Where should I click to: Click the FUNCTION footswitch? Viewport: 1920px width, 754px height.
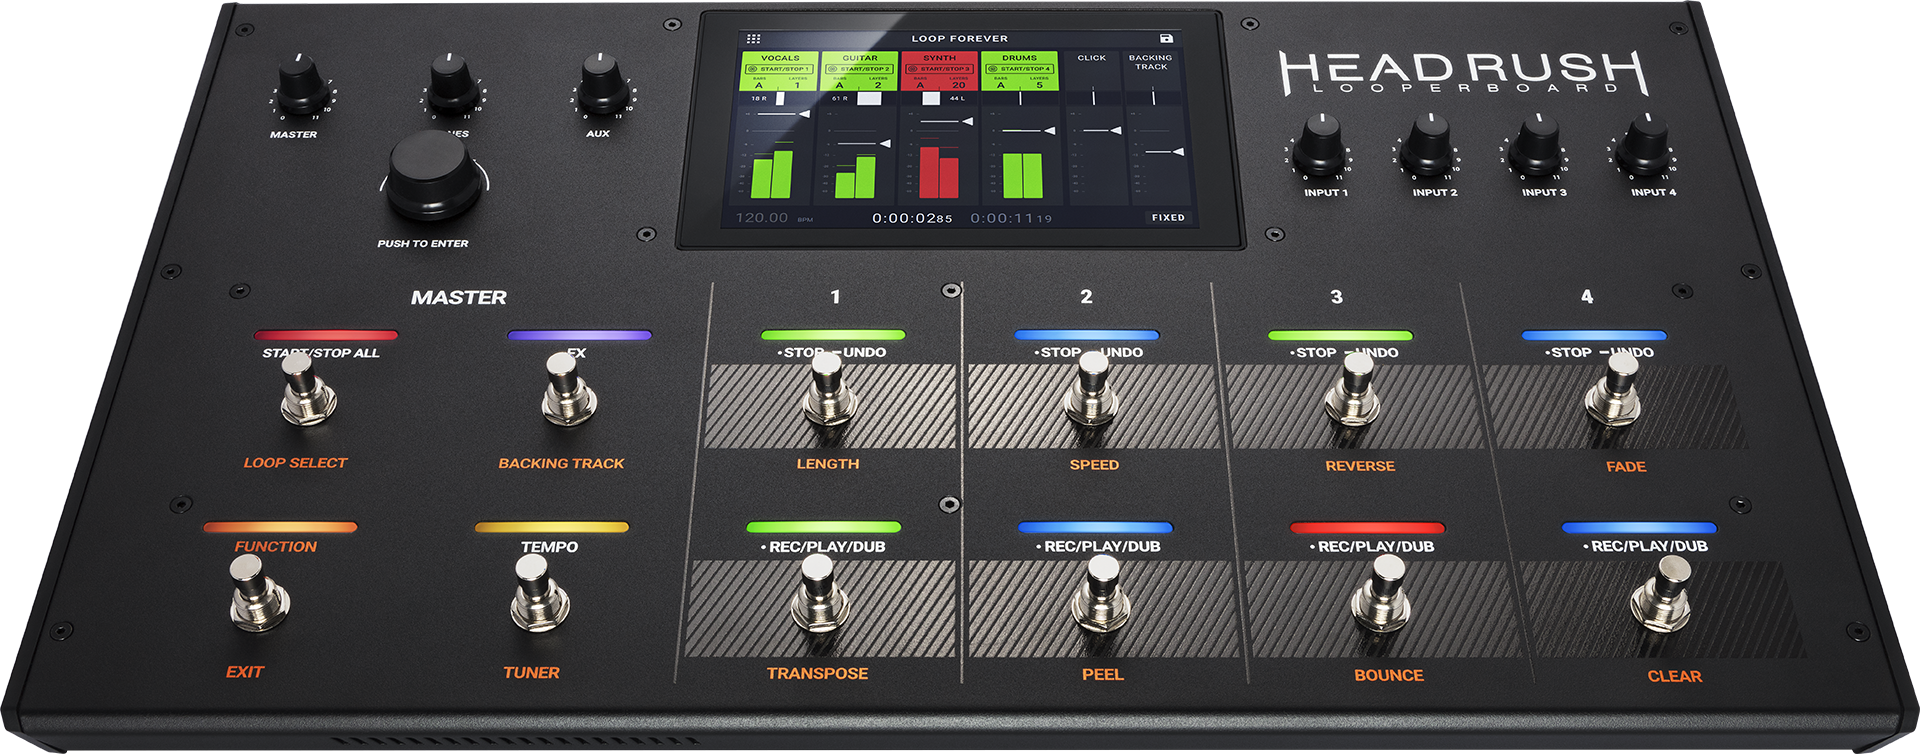point(258,592)
